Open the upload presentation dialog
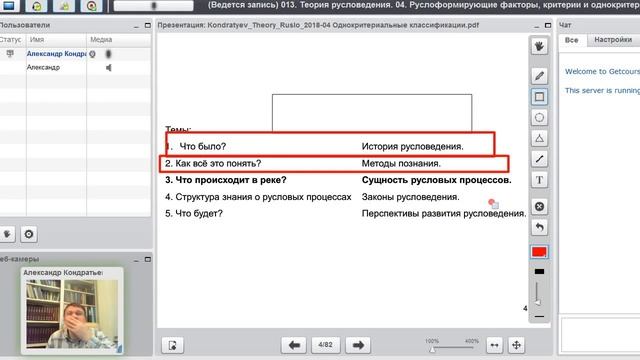This screenshot has width=640, height=360. click(x=173, y=345)
